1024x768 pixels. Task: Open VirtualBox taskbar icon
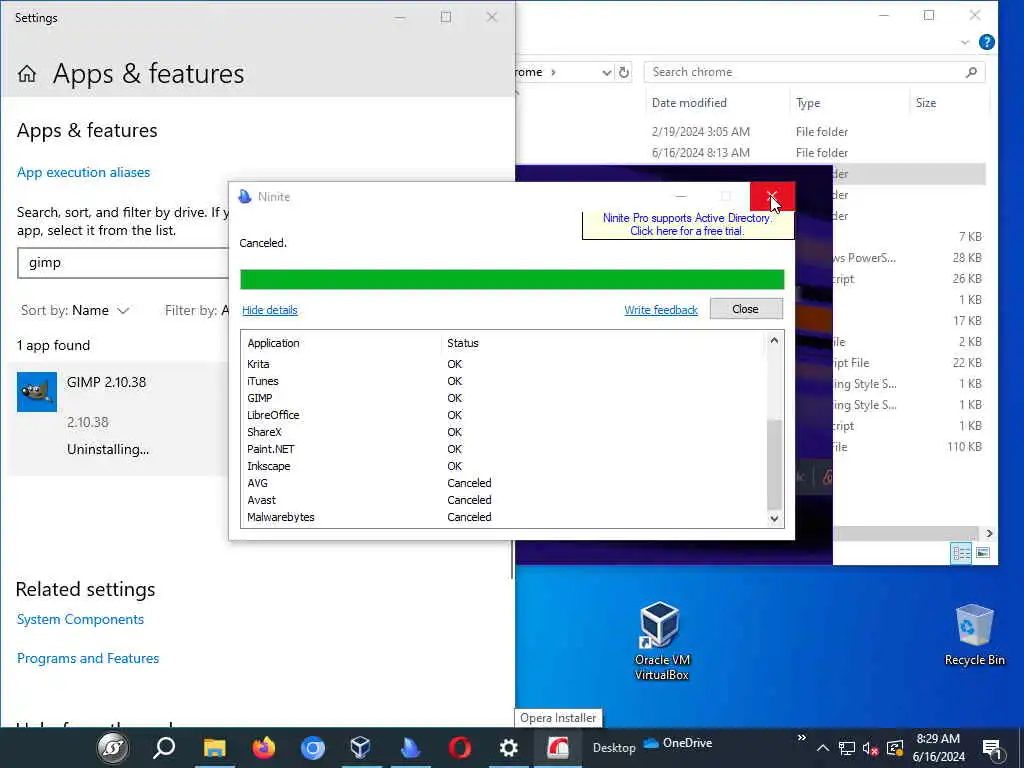click(361, 748)
